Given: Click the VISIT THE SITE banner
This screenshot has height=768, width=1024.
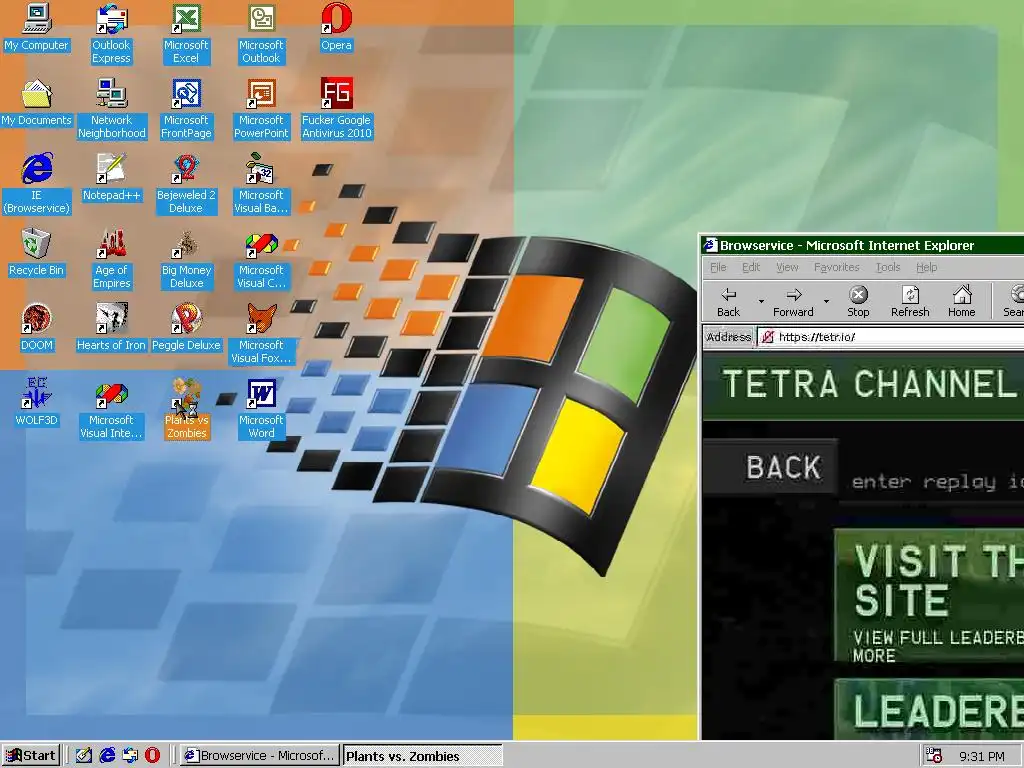Looking at the screenshot, I should (x=929, y=596).
